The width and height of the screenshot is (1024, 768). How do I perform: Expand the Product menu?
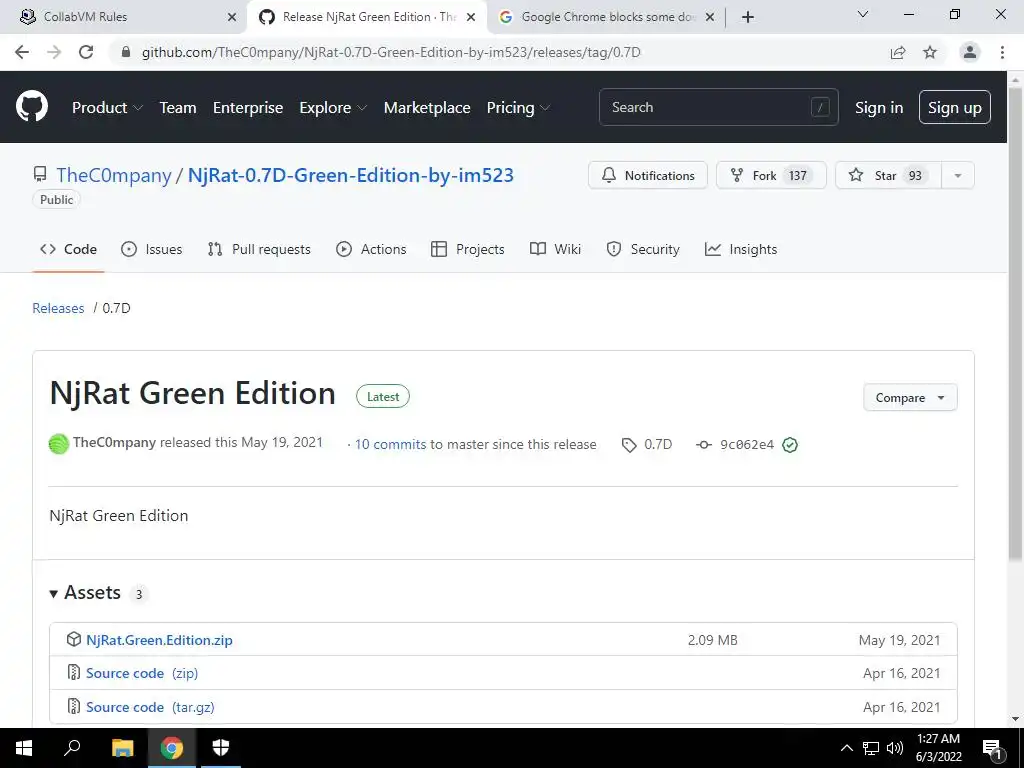(x=107, y=108)
